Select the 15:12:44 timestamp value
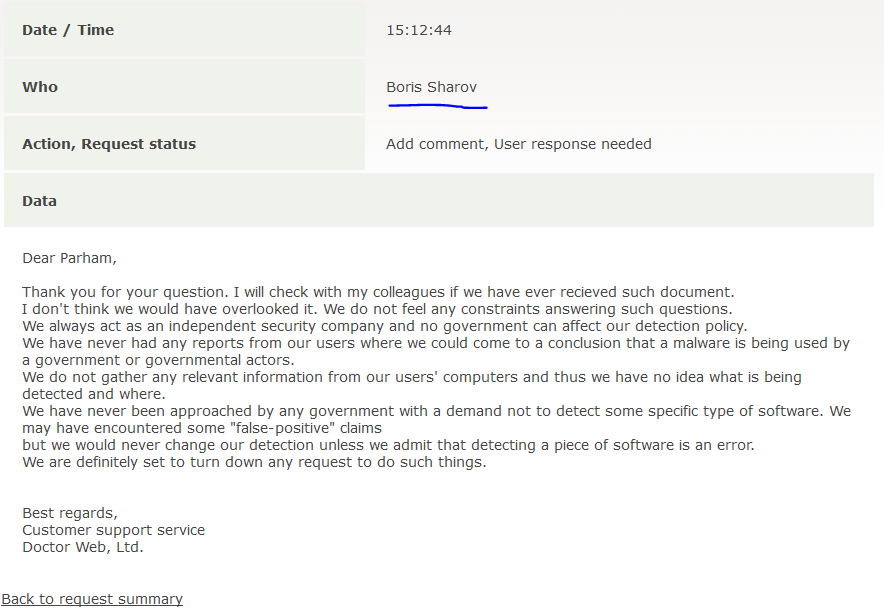The height and width of the screenshot is (613, 884). [x=419, y=30]
